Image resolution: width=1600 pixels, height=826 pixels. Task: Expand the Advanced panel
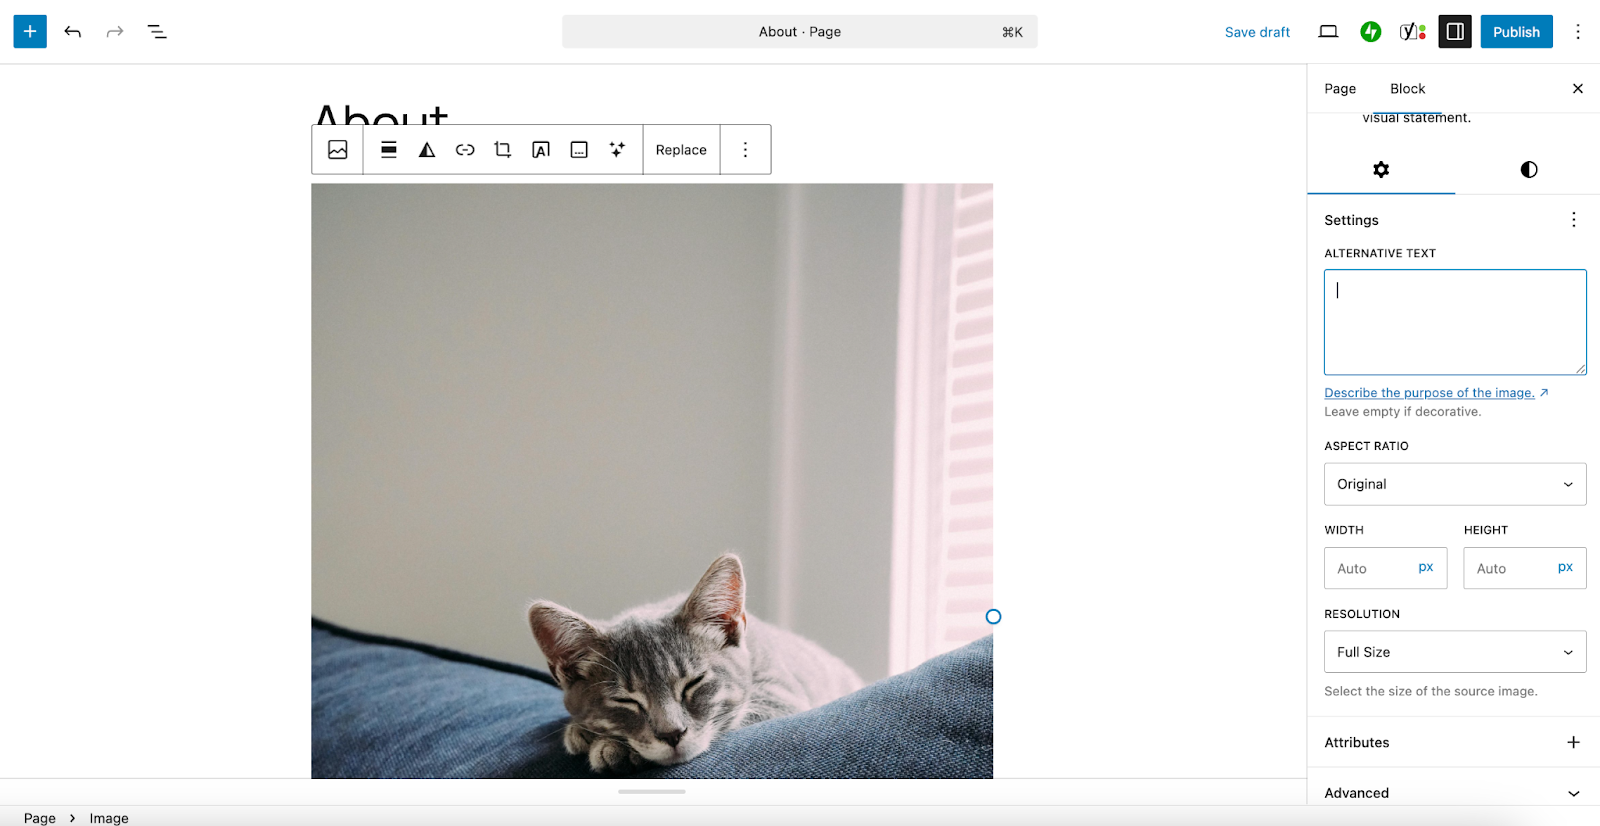(x=1455, y=793)
